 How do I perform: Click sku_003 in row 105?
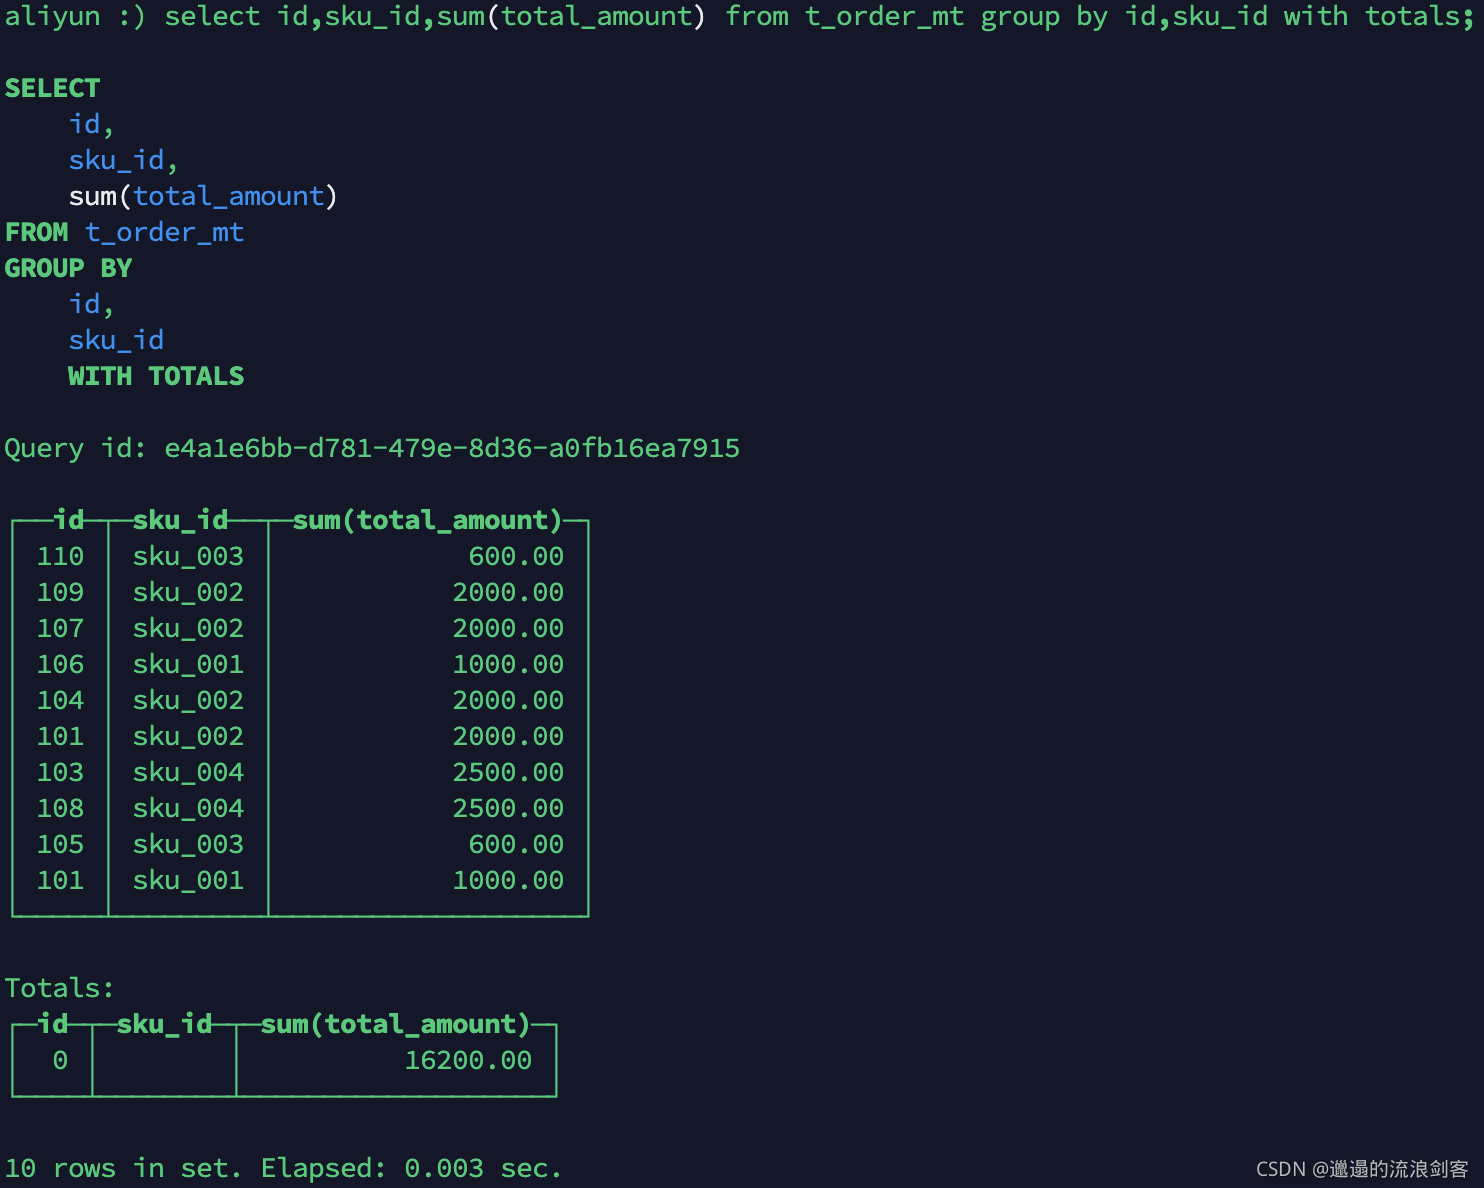click(x=188, y=844)
